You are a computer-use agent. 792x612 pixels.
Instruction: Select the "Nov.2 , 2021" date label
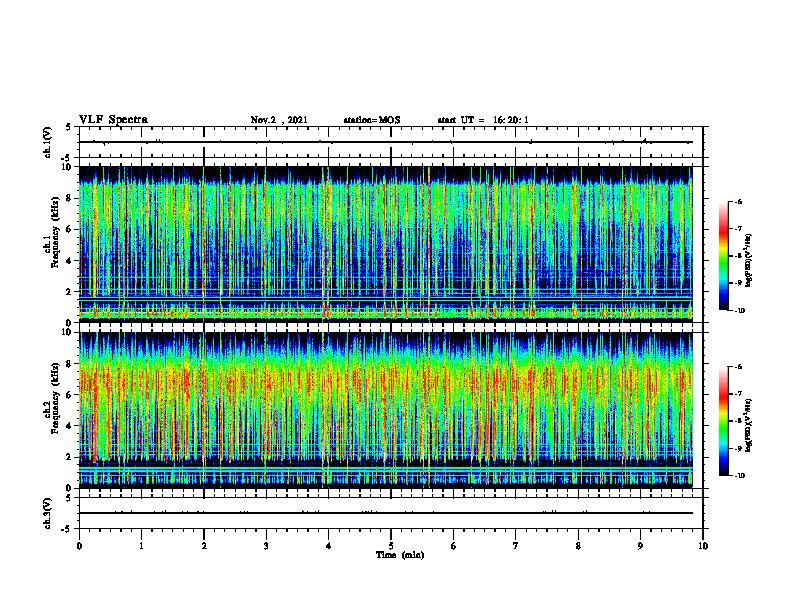pos(279,120)
